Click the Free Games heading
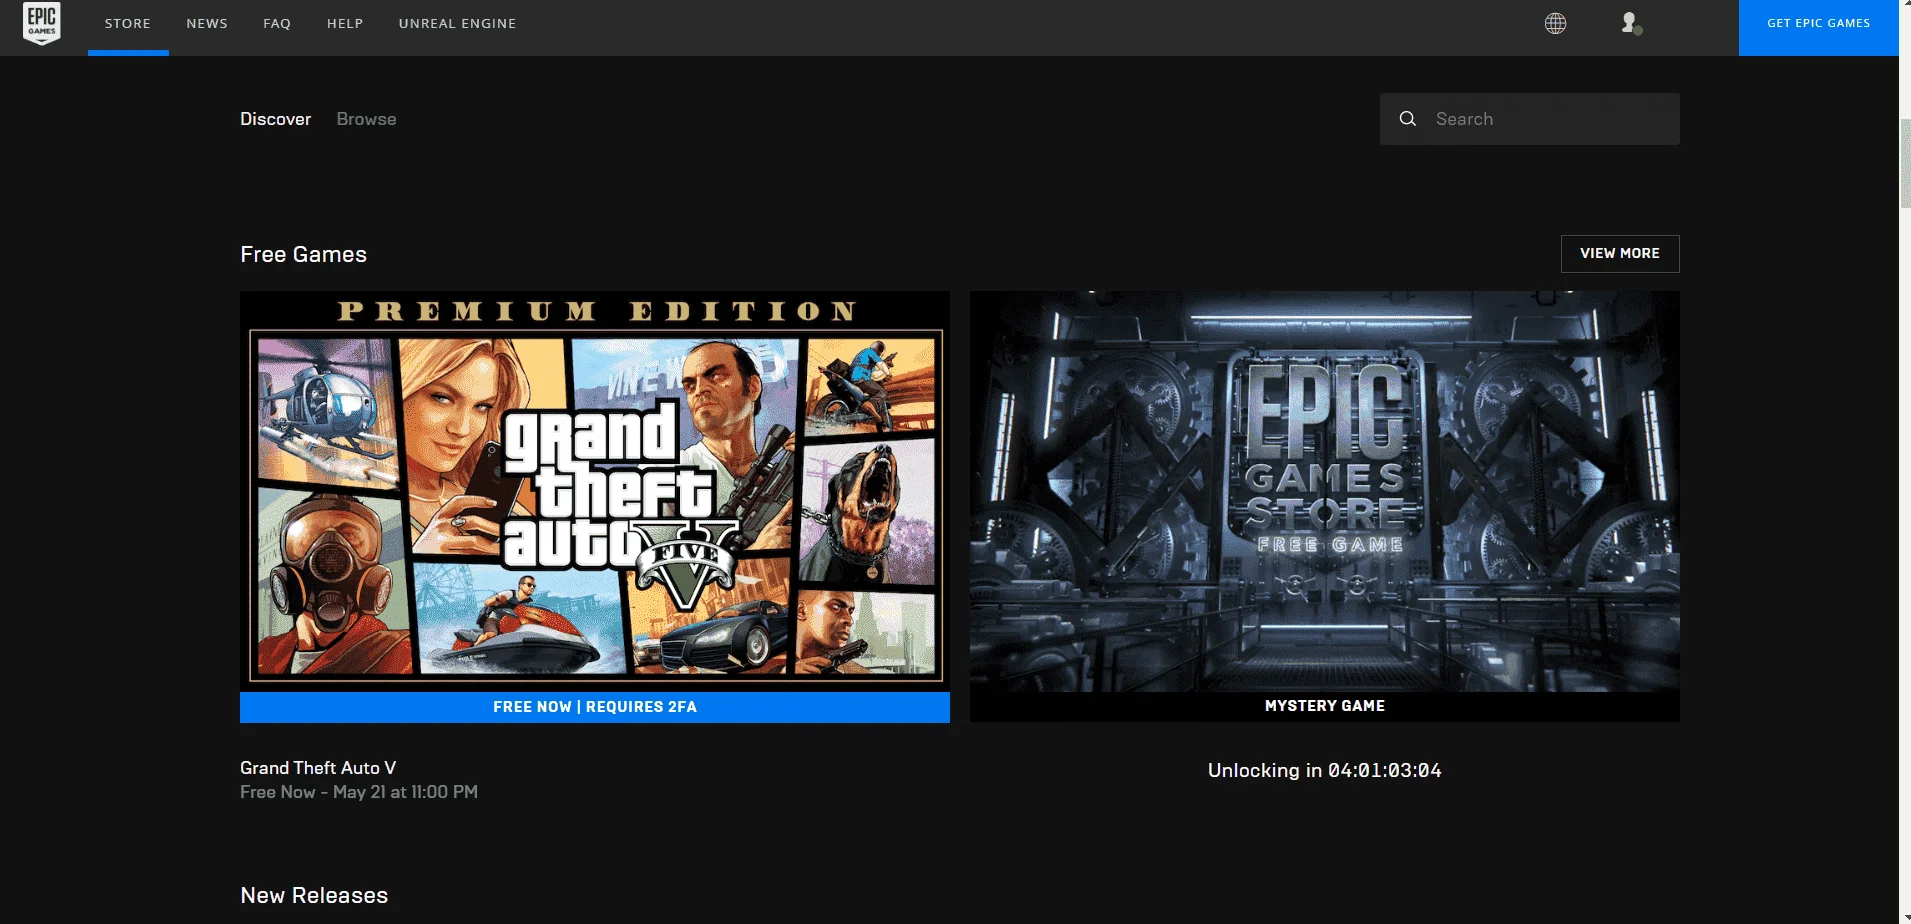The width and height of the screenshot is (1911, 924). (x=304, y=255)
